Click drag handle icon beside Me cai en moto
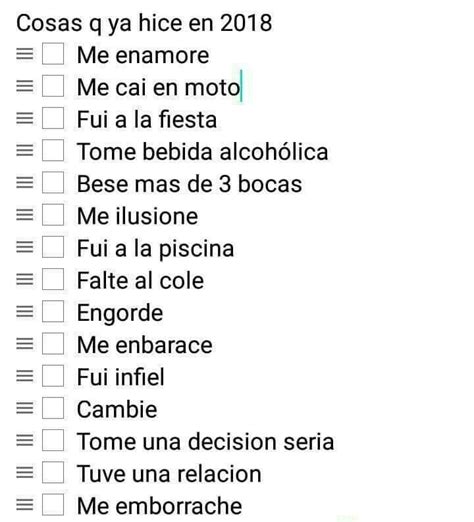Image resolution: width=474 pixels, height=522 pixels. coord(25,86)
